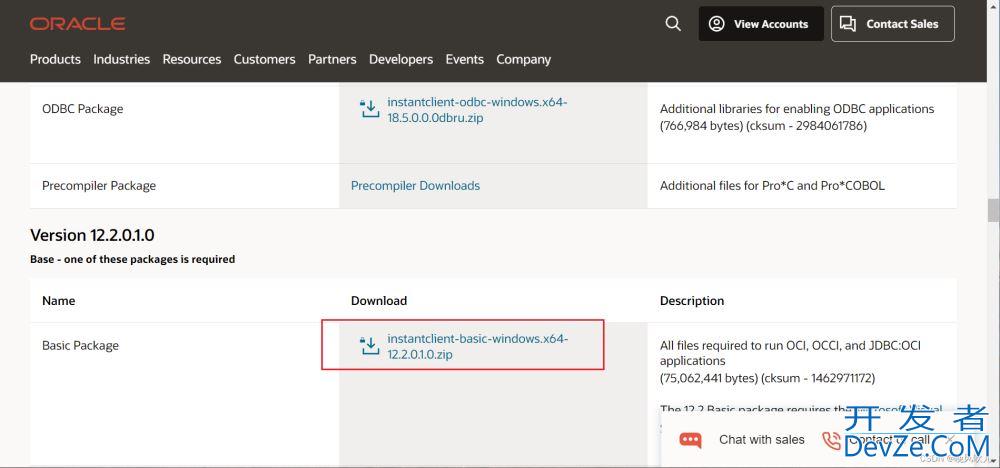Select 'Base - one of these packages is required'
1000x468 pixels.
click(133, 260)
